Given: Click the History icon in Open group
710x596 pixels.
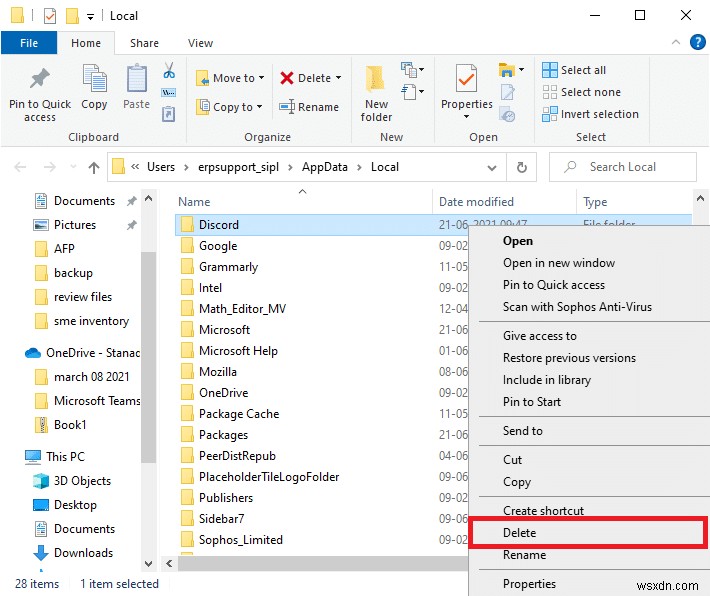Looking at the screenshot, I should 507,114.
